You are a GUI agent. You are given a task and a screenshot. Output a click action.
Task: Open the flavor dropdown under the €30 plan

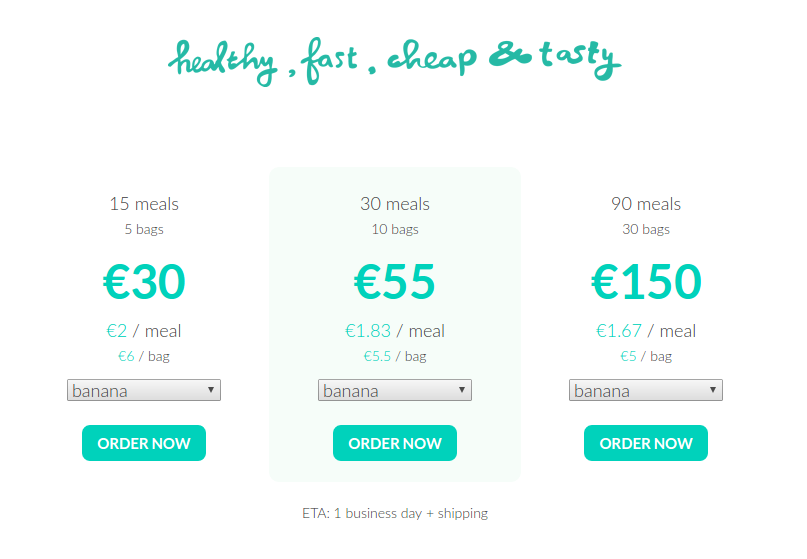point(144,390)
